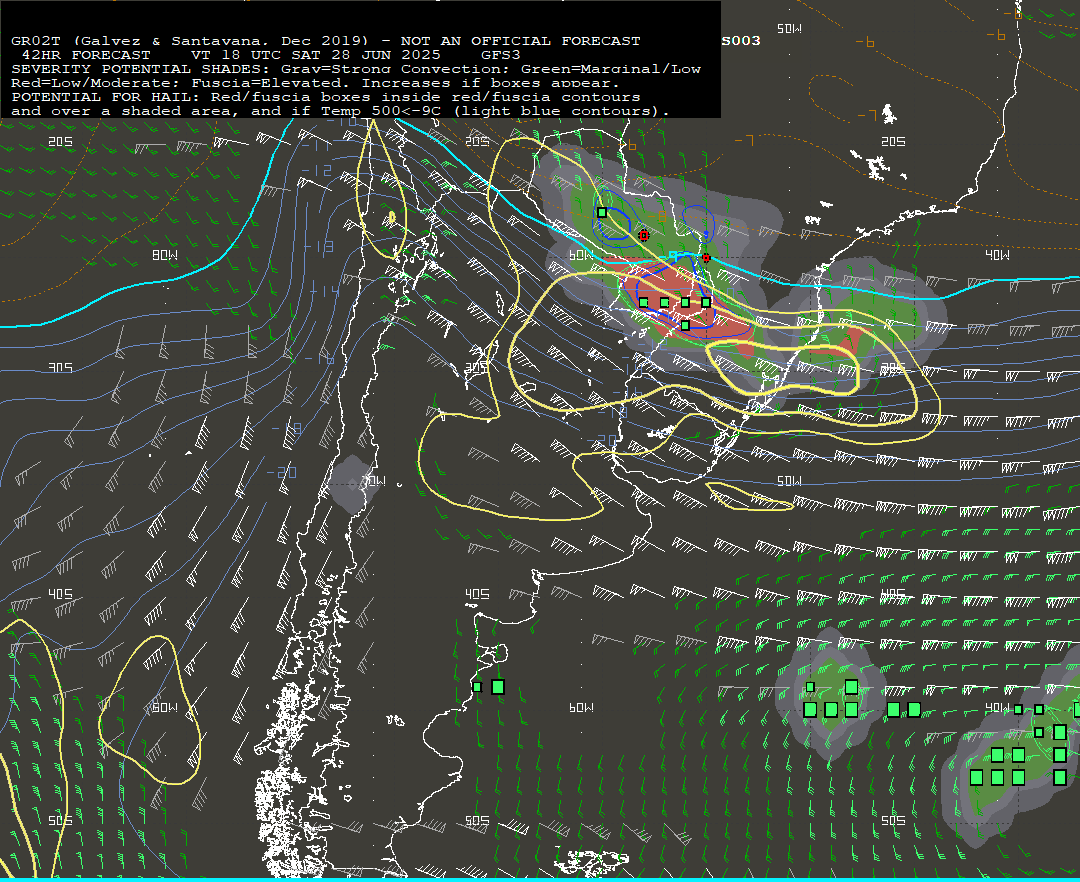Click the GR02T title line in the header
Screen dimensions: 1080x882
tap(326, 41)
